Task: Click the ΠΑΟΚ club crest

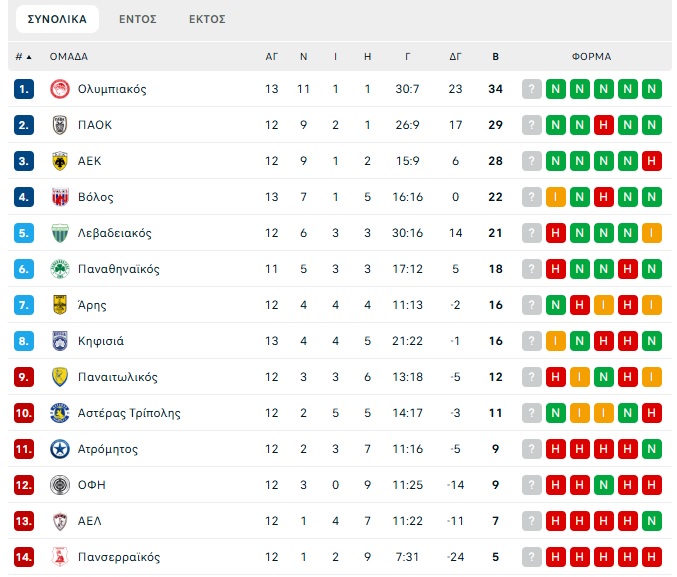Action: [59, 125]
